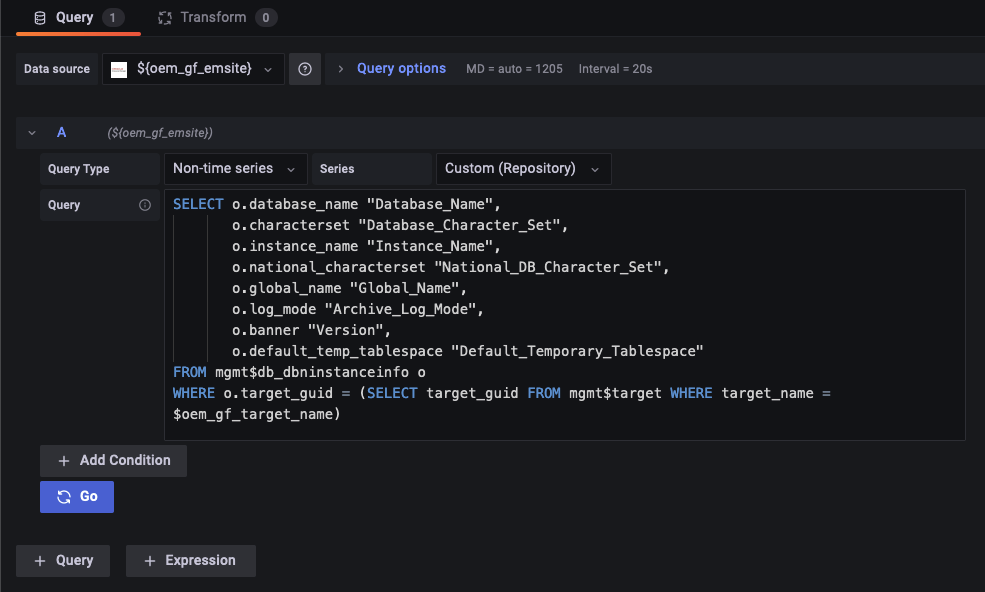Click the (${oem_gf_emsite}) italic text in row A
The width and height of the screenshot is (985, 592).
(160, 133)
